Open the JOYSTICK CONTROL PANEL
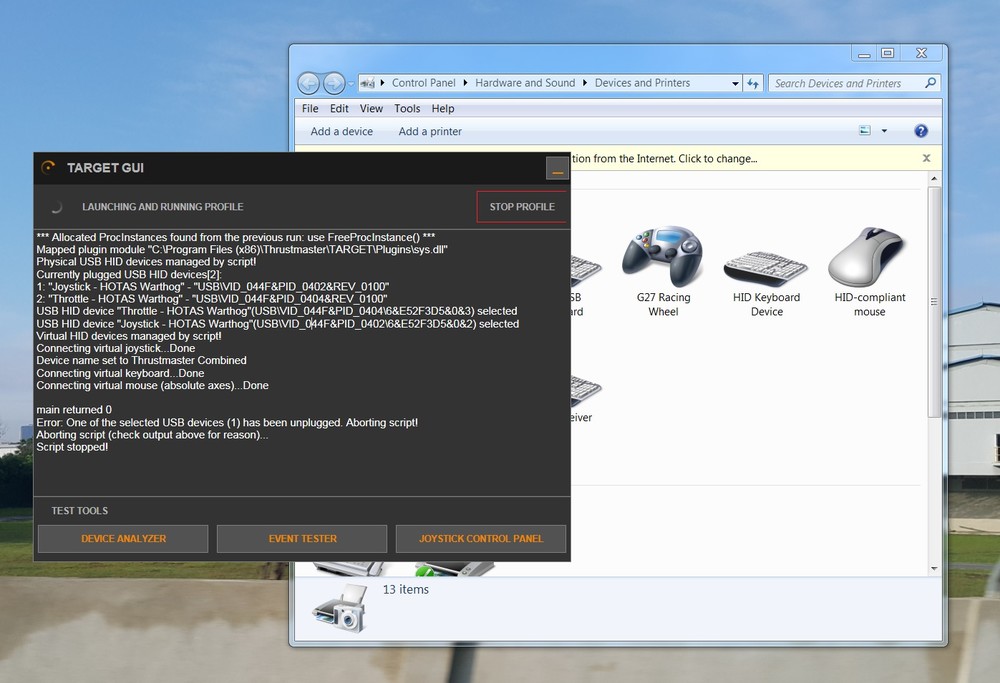The image size is (1000, 683). point(481,539)
